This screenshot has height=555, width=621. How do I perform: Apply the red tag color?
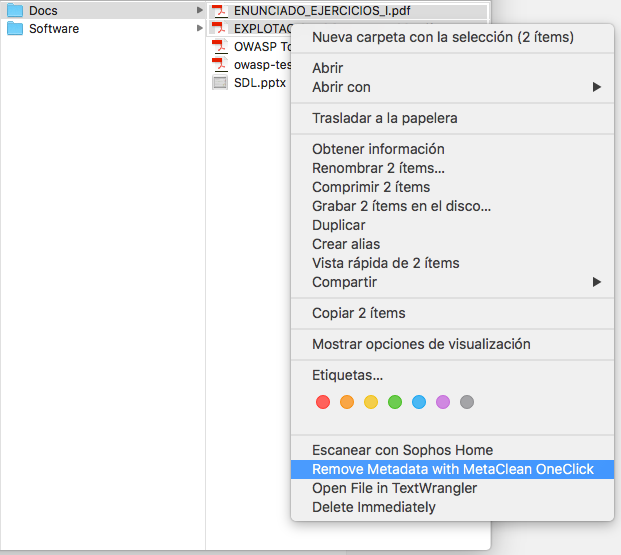tap(322, 402)
